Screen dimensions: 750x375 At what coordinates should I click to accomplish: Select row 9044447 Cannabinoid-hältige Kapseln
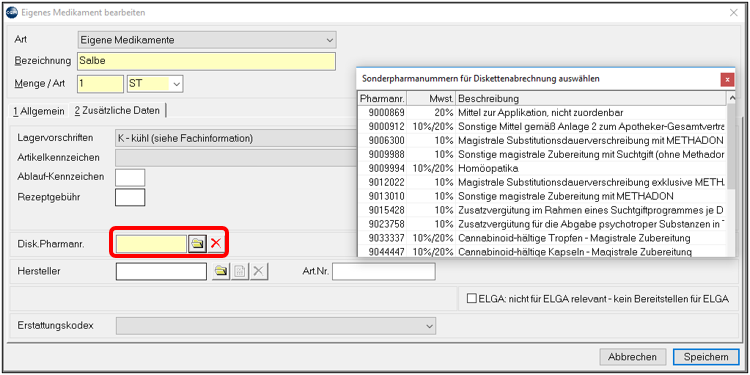point(542,251)
